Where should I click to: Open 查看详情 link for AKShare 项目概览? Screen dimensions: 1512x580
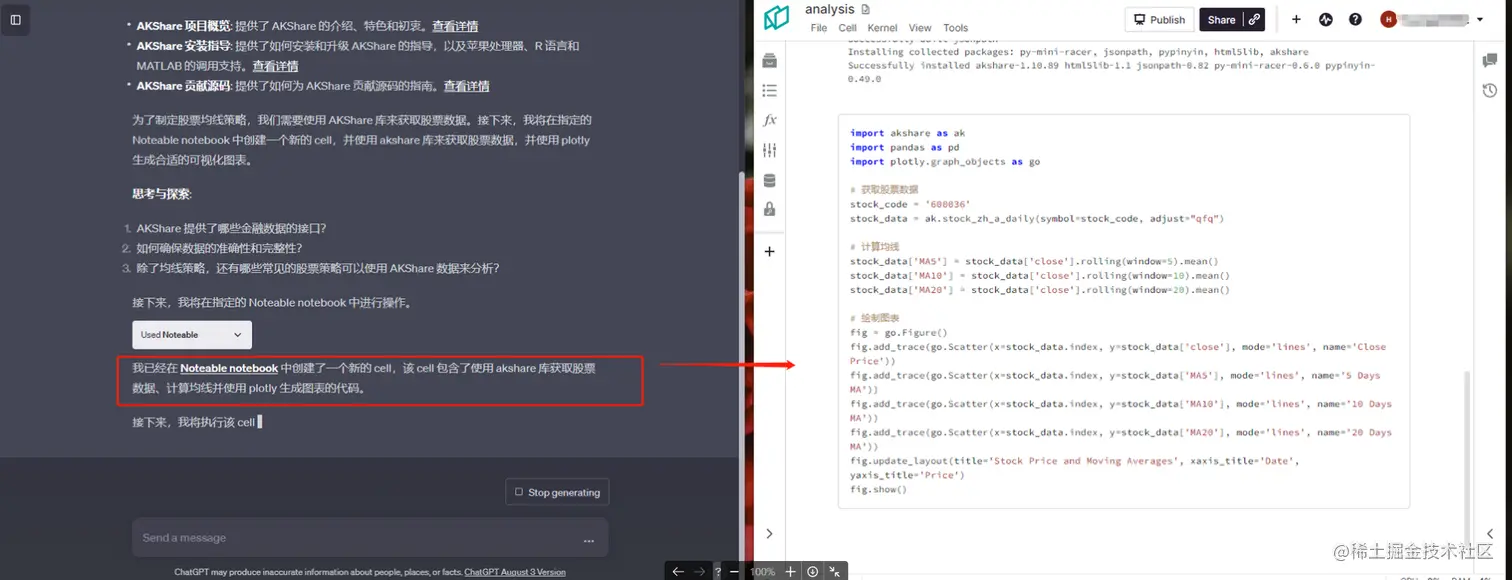pos(455,26)
